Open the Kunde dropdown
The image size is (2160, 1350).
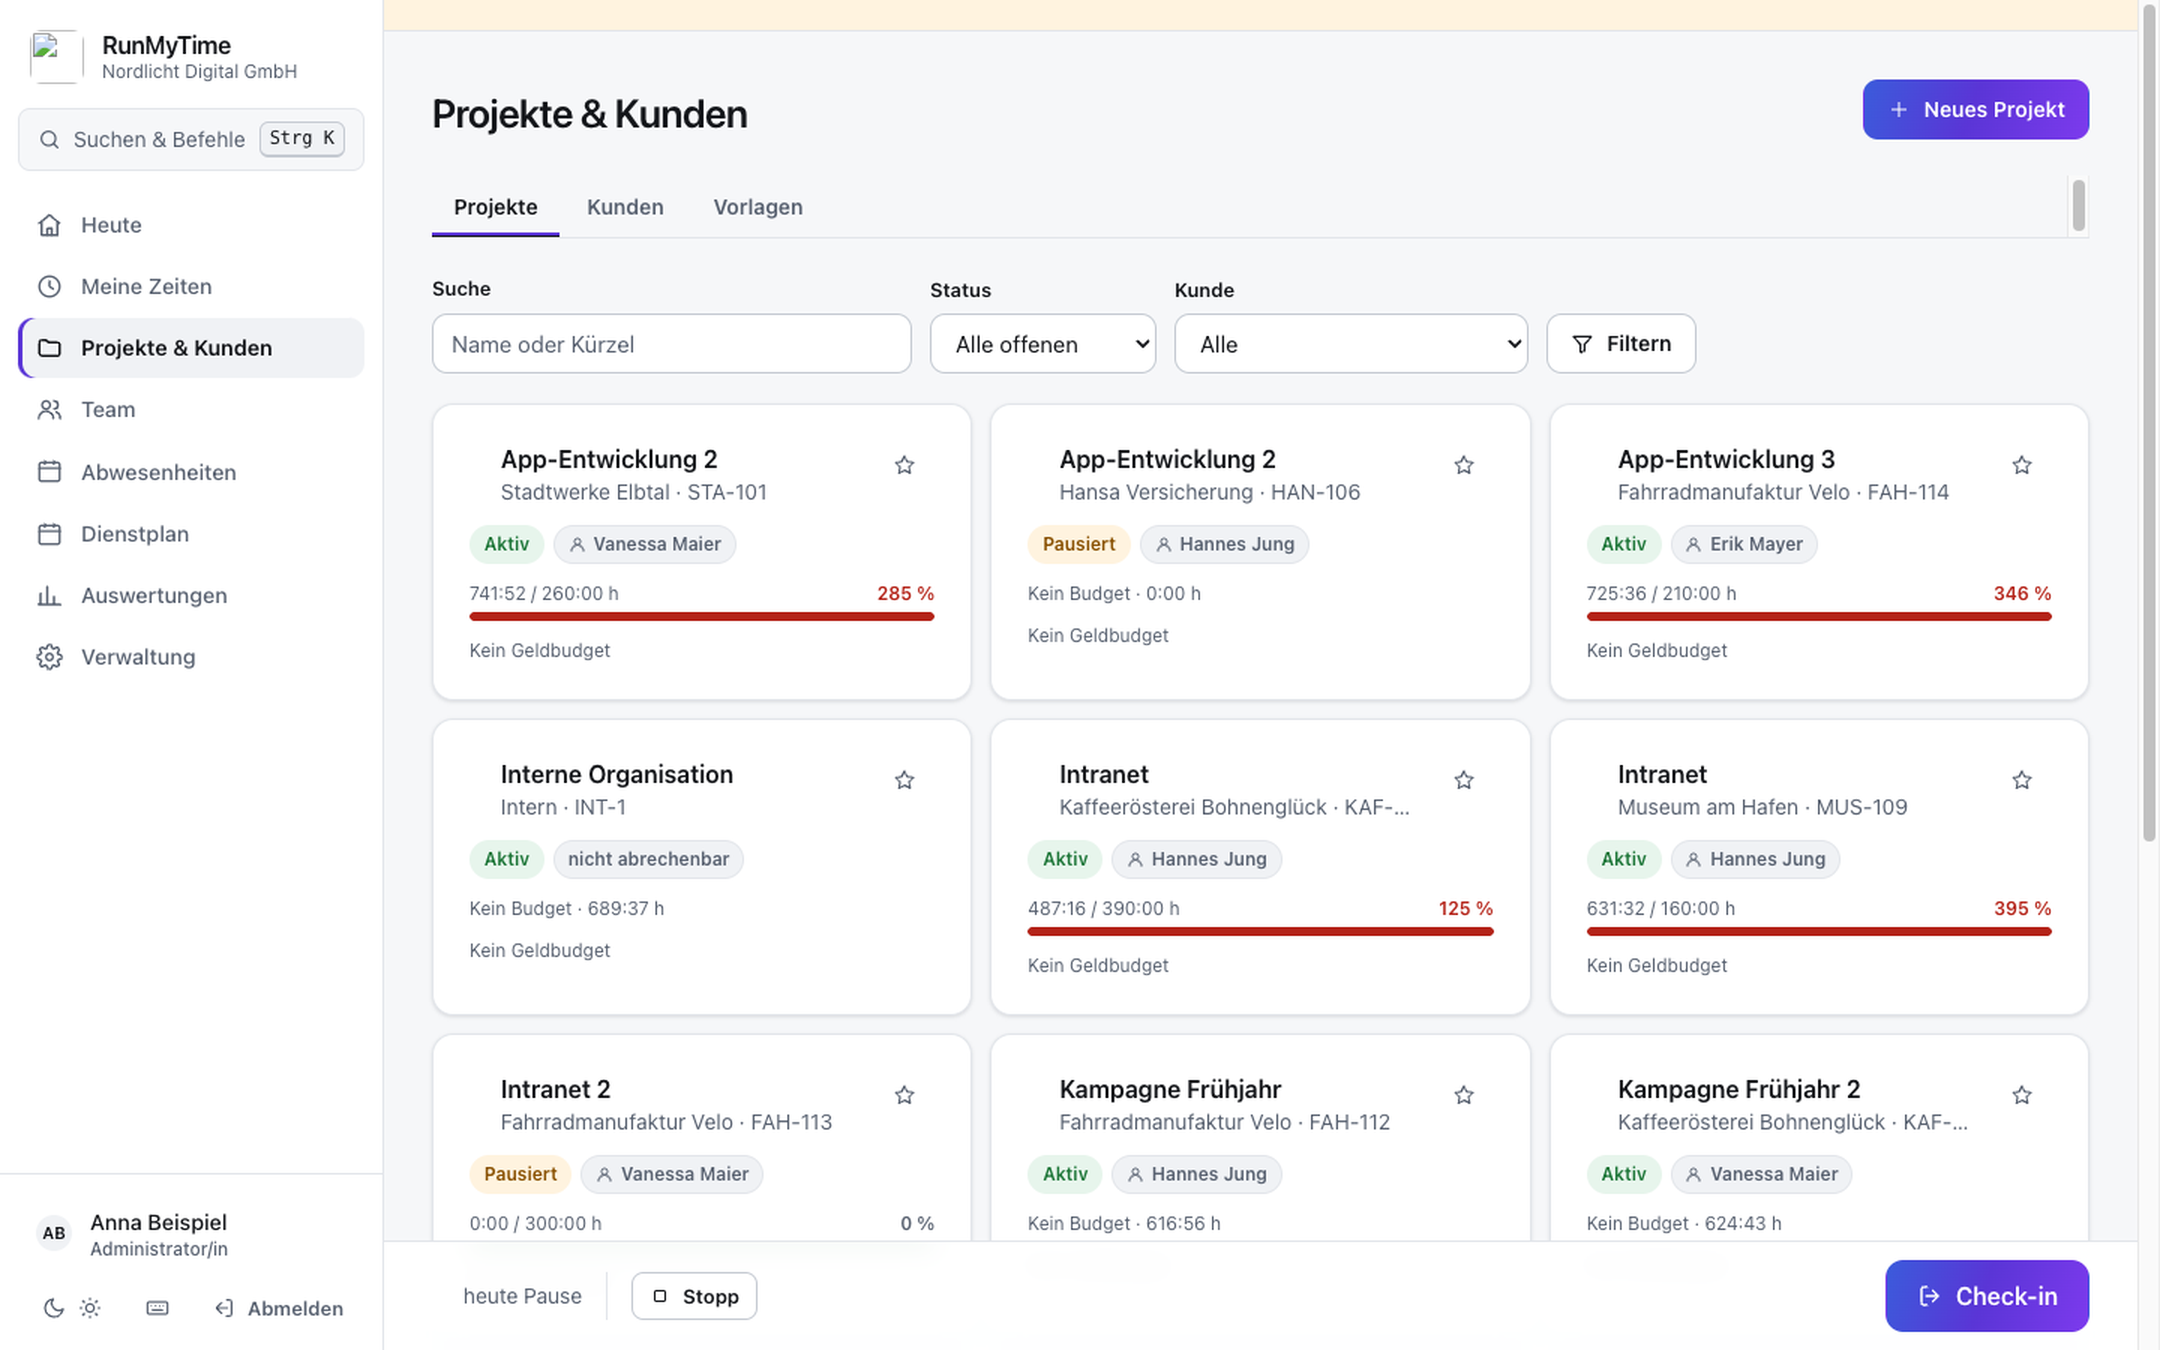click(1351, 344)
